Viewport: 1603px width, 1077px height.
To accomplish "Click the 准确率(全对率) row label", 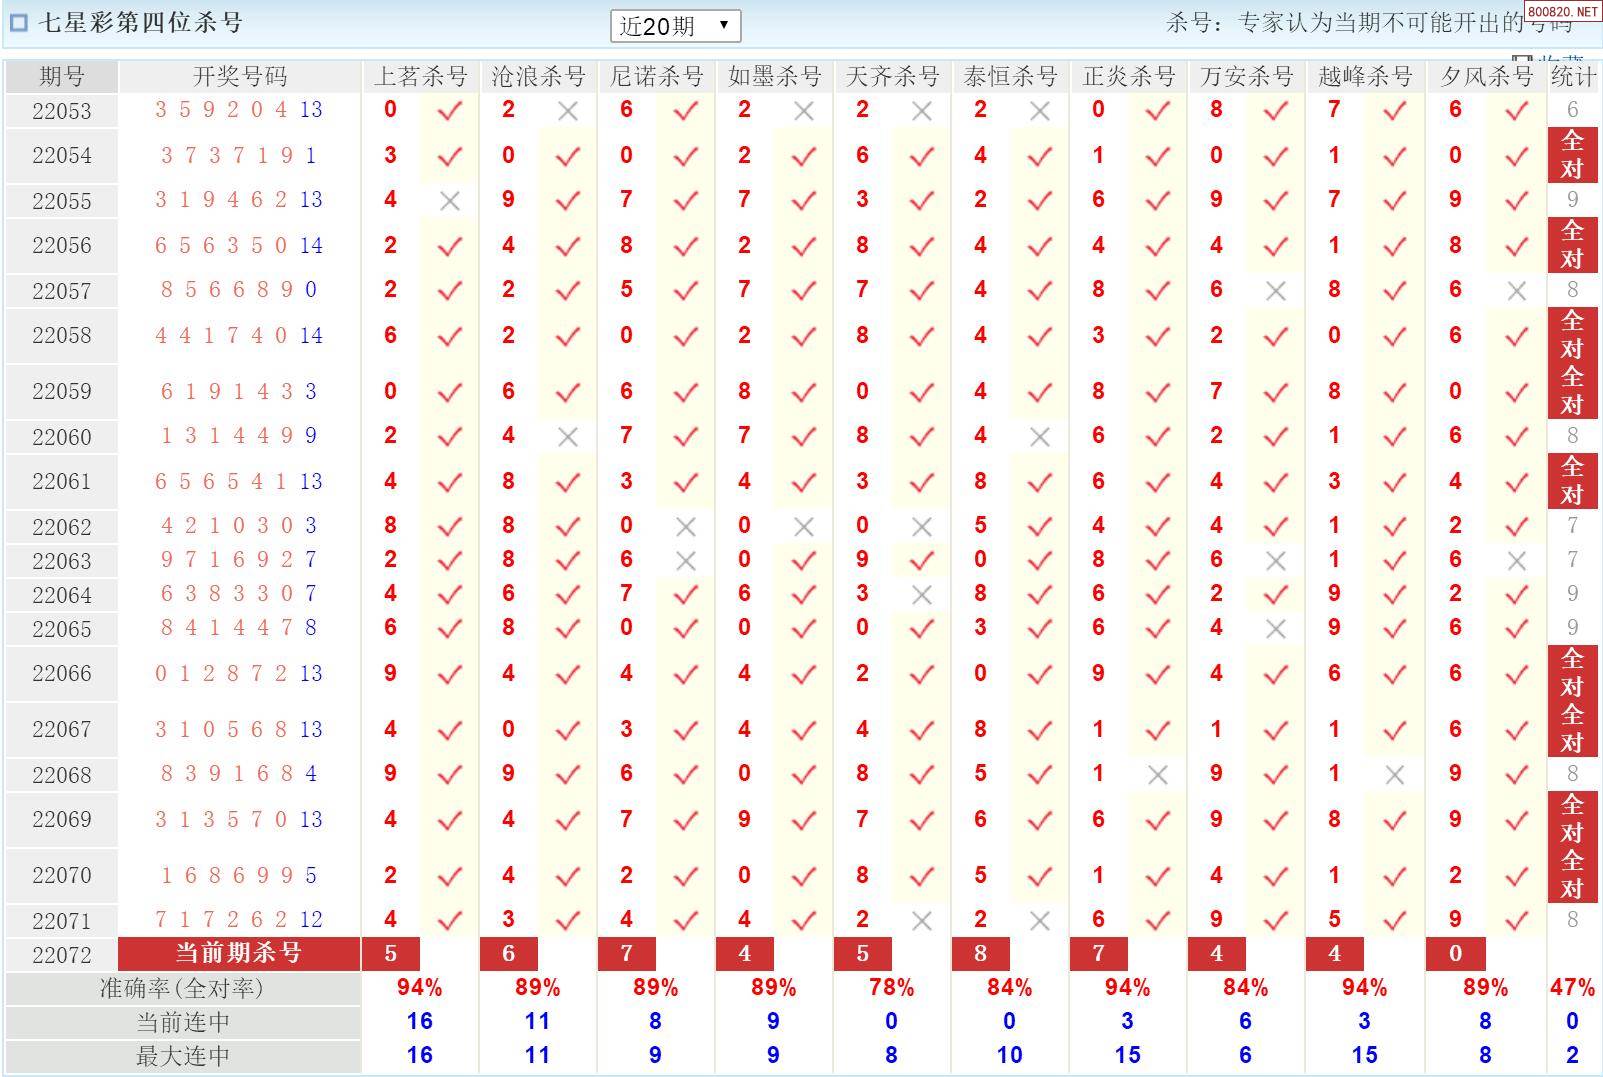I will (182, 989).
